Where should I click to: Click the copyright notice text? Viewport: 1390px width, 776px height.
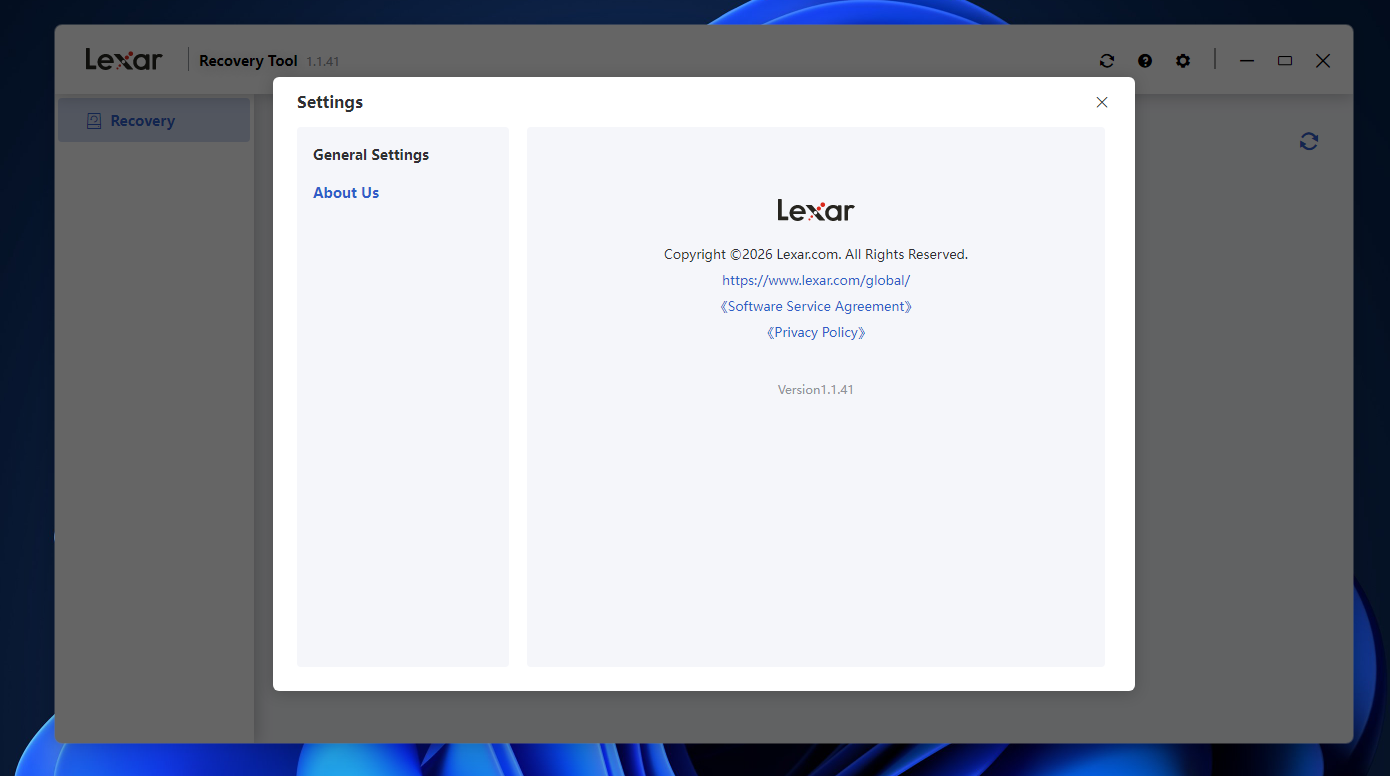tap(815, 254)
